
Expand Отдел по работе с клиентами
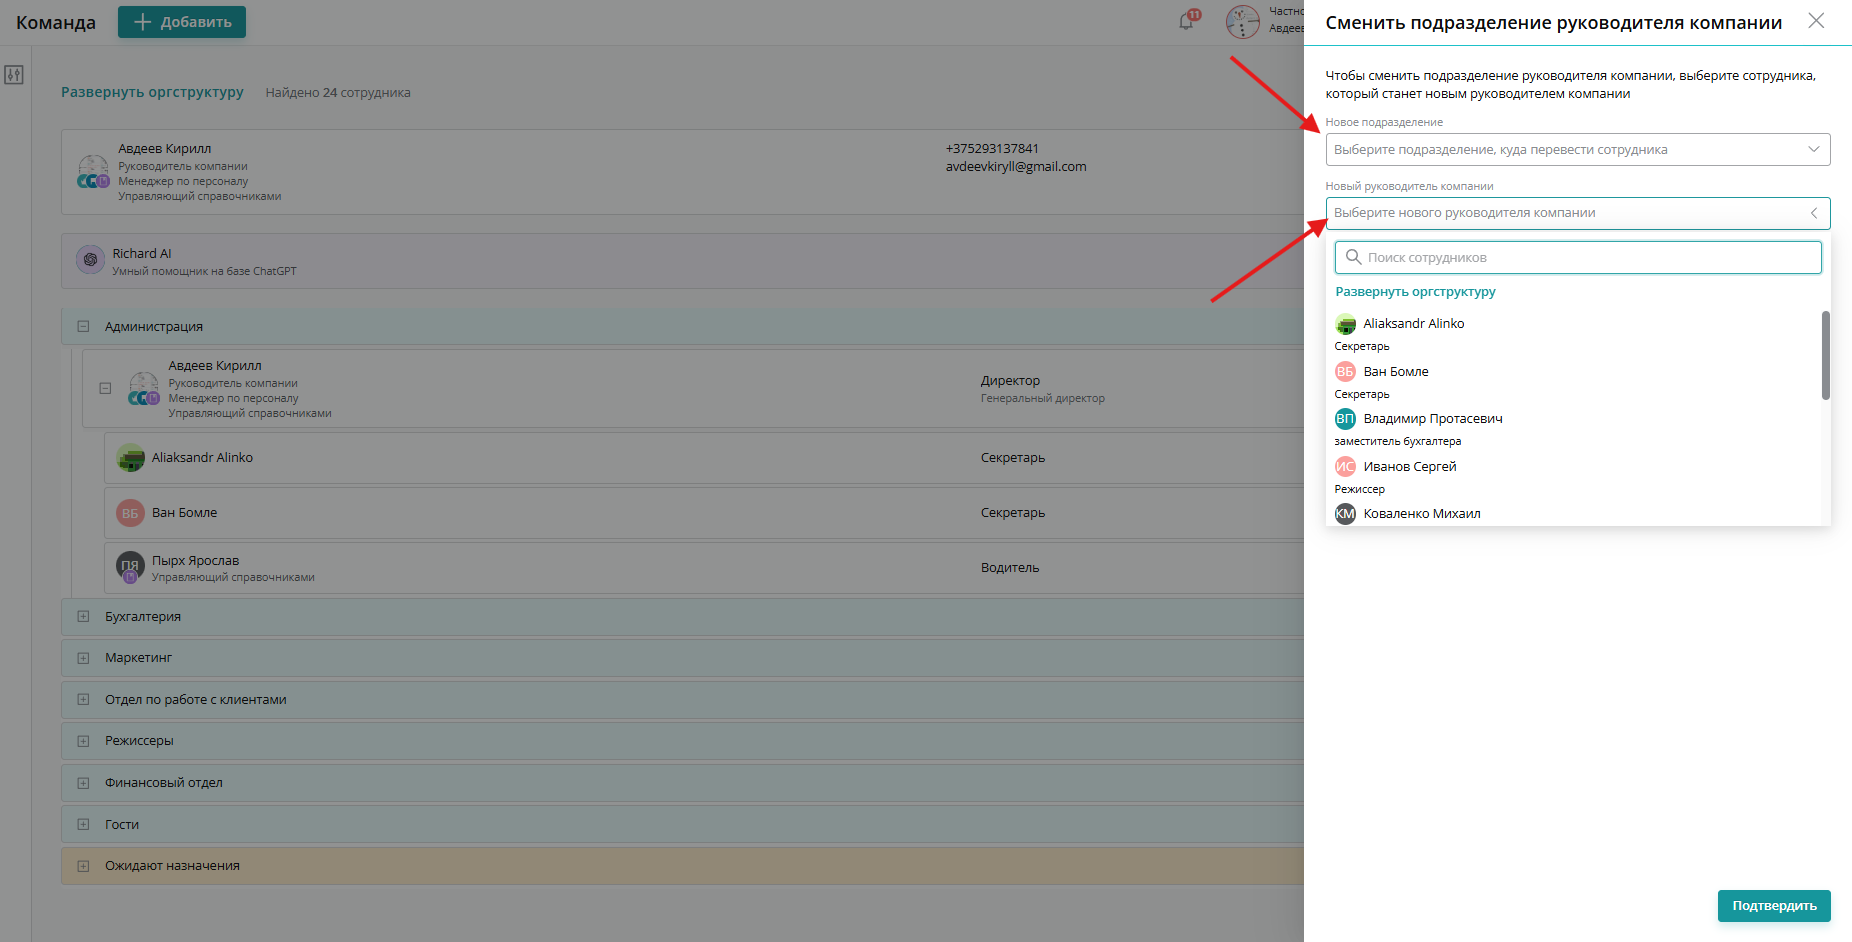pos(83,699)
